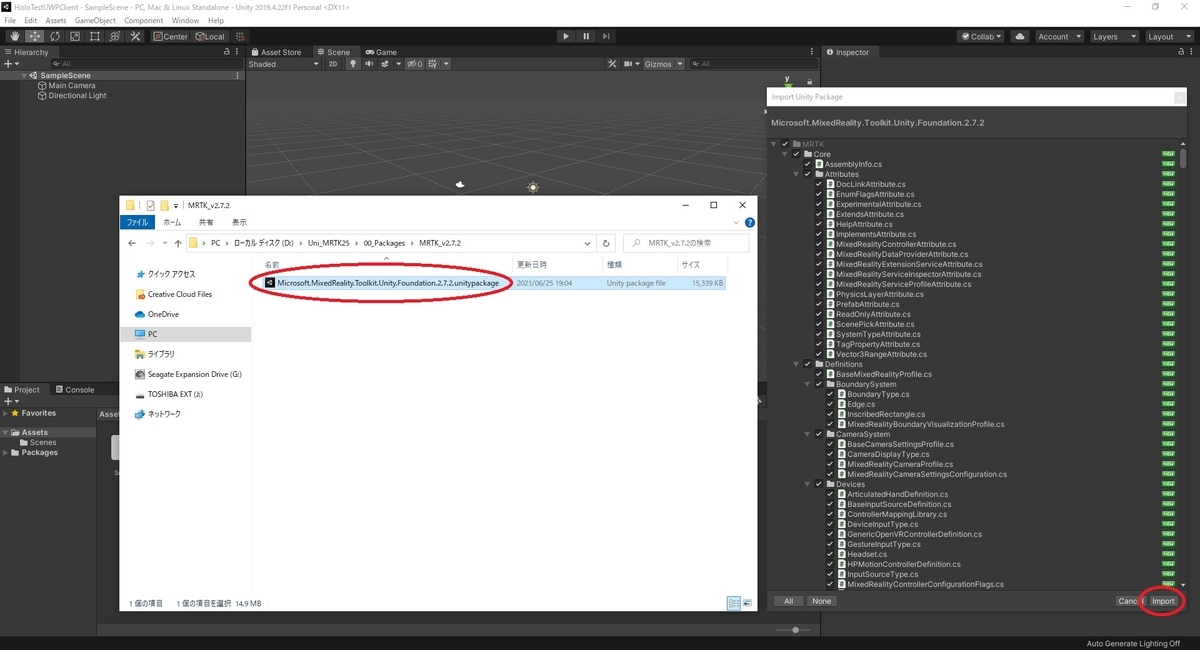Image resolution: width=1200 pixels, height=650 pixels.
Task: Open Unity cloud services icon
Action: [x=1019, y=36]
